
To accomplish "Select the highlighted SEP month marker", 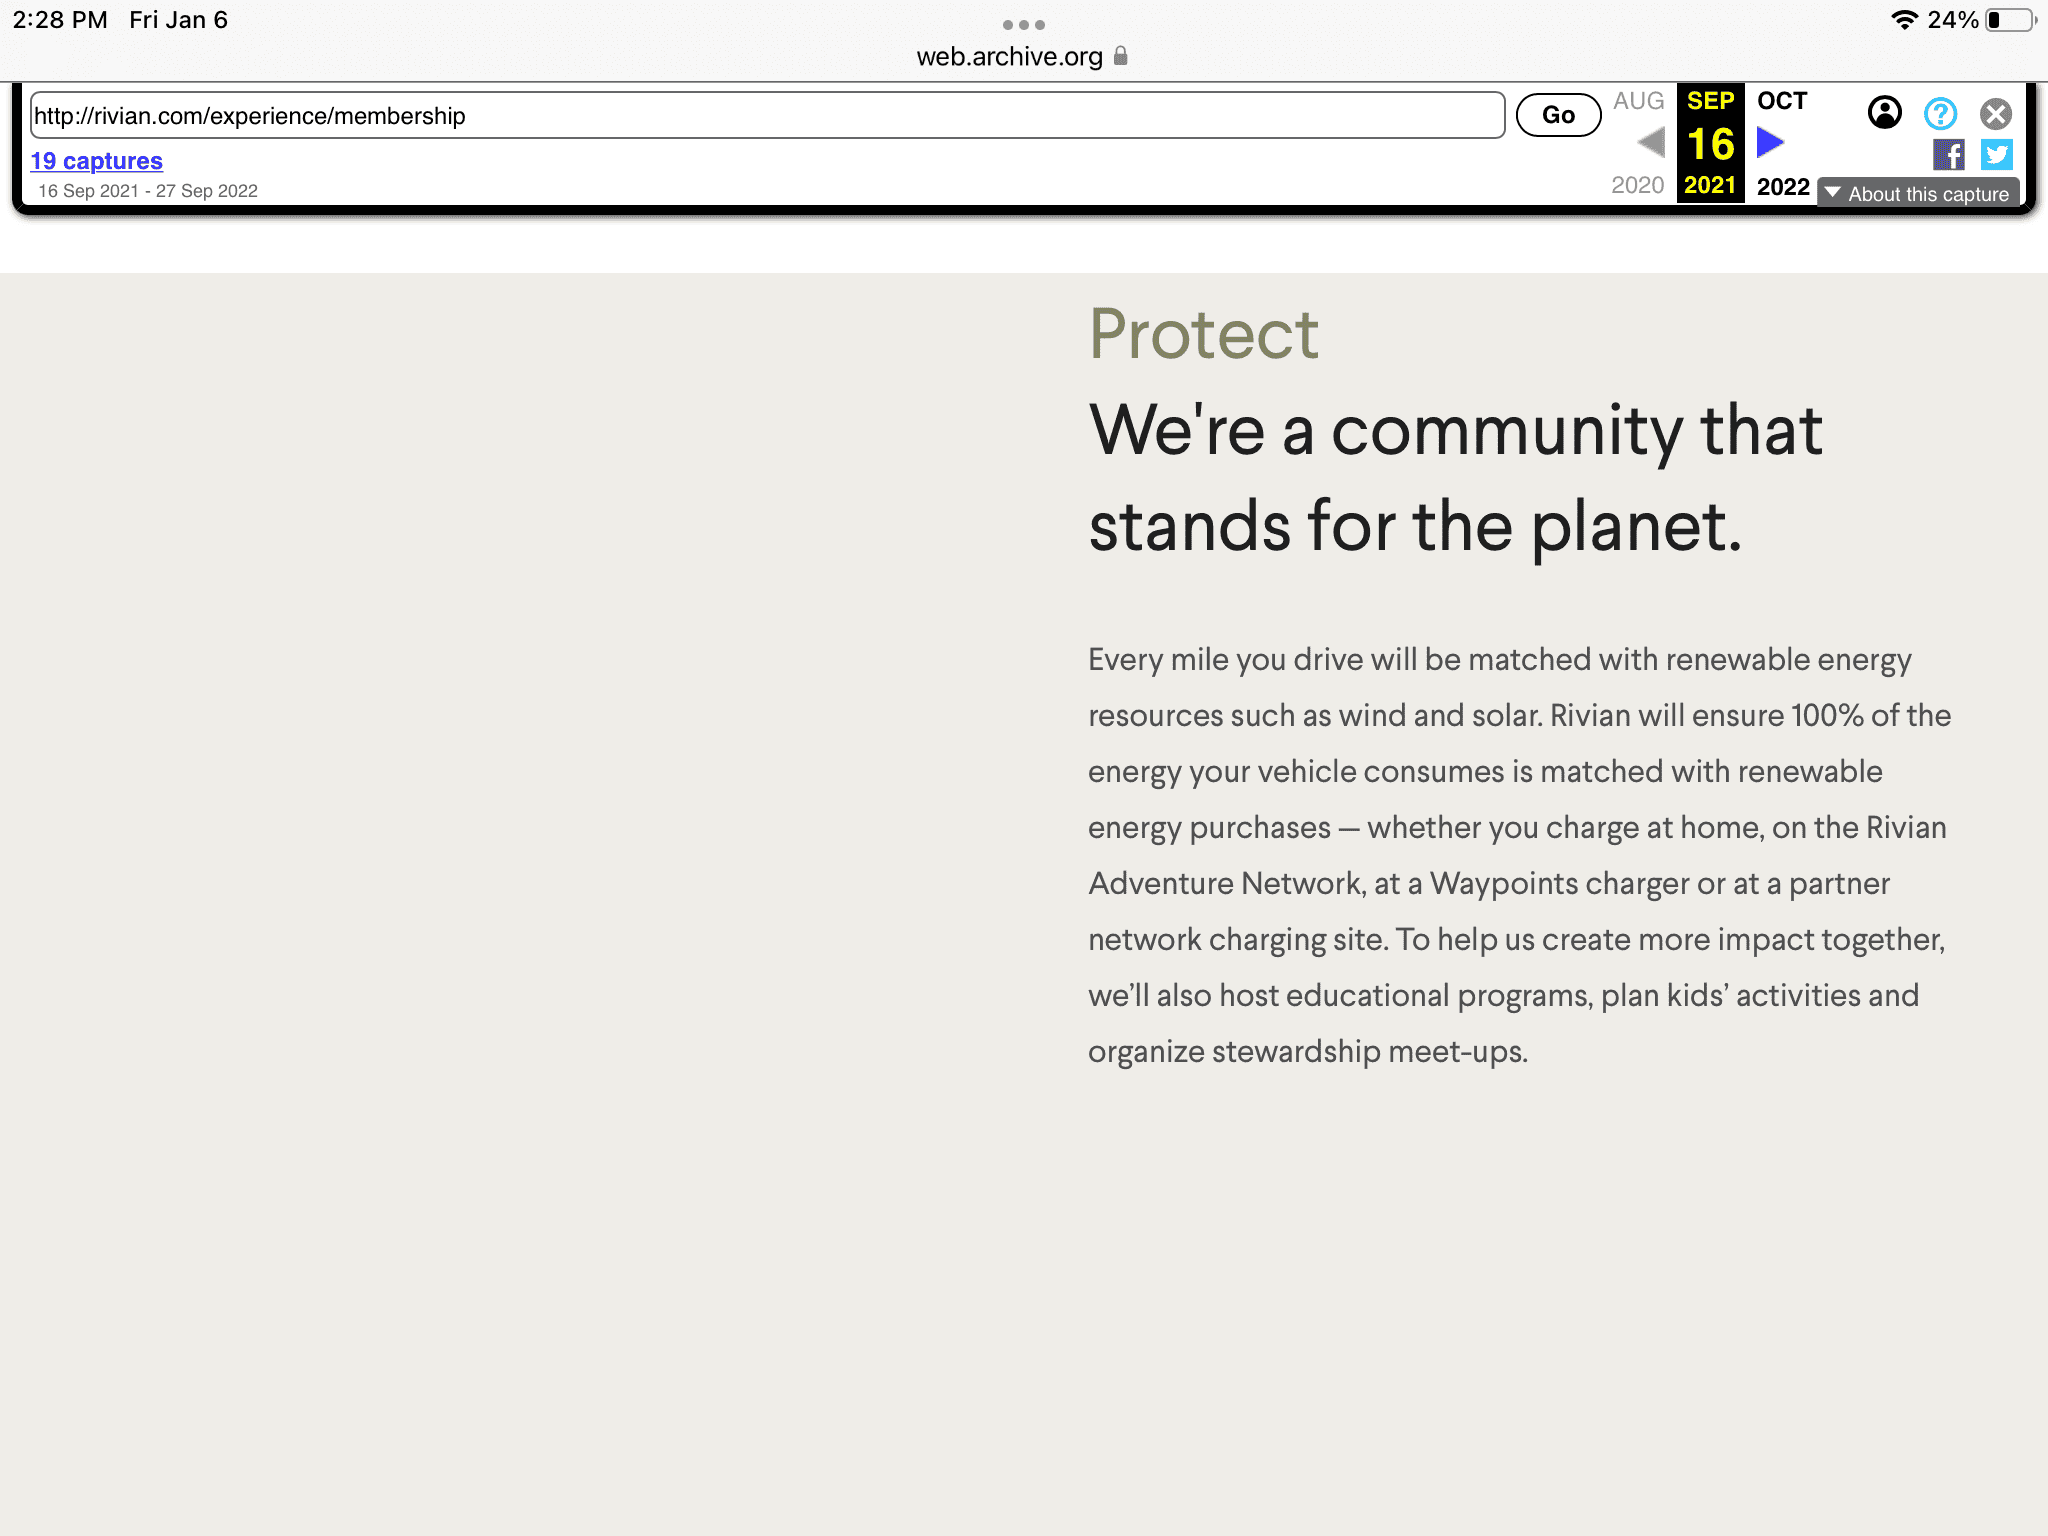I will (x=1710, y=101).
